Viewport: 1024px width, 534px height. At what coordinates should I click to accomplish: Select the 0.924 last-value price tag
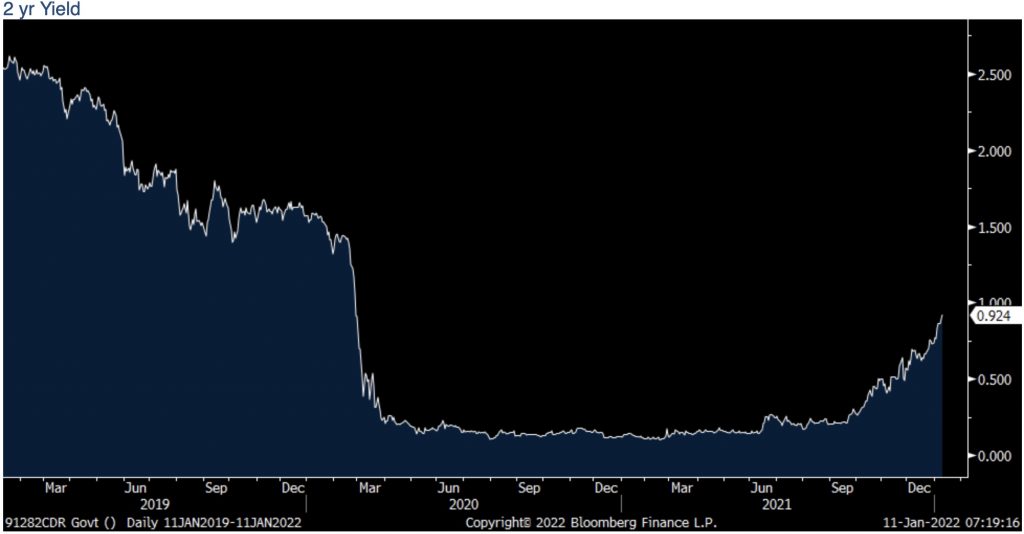[x=993, y=316]
